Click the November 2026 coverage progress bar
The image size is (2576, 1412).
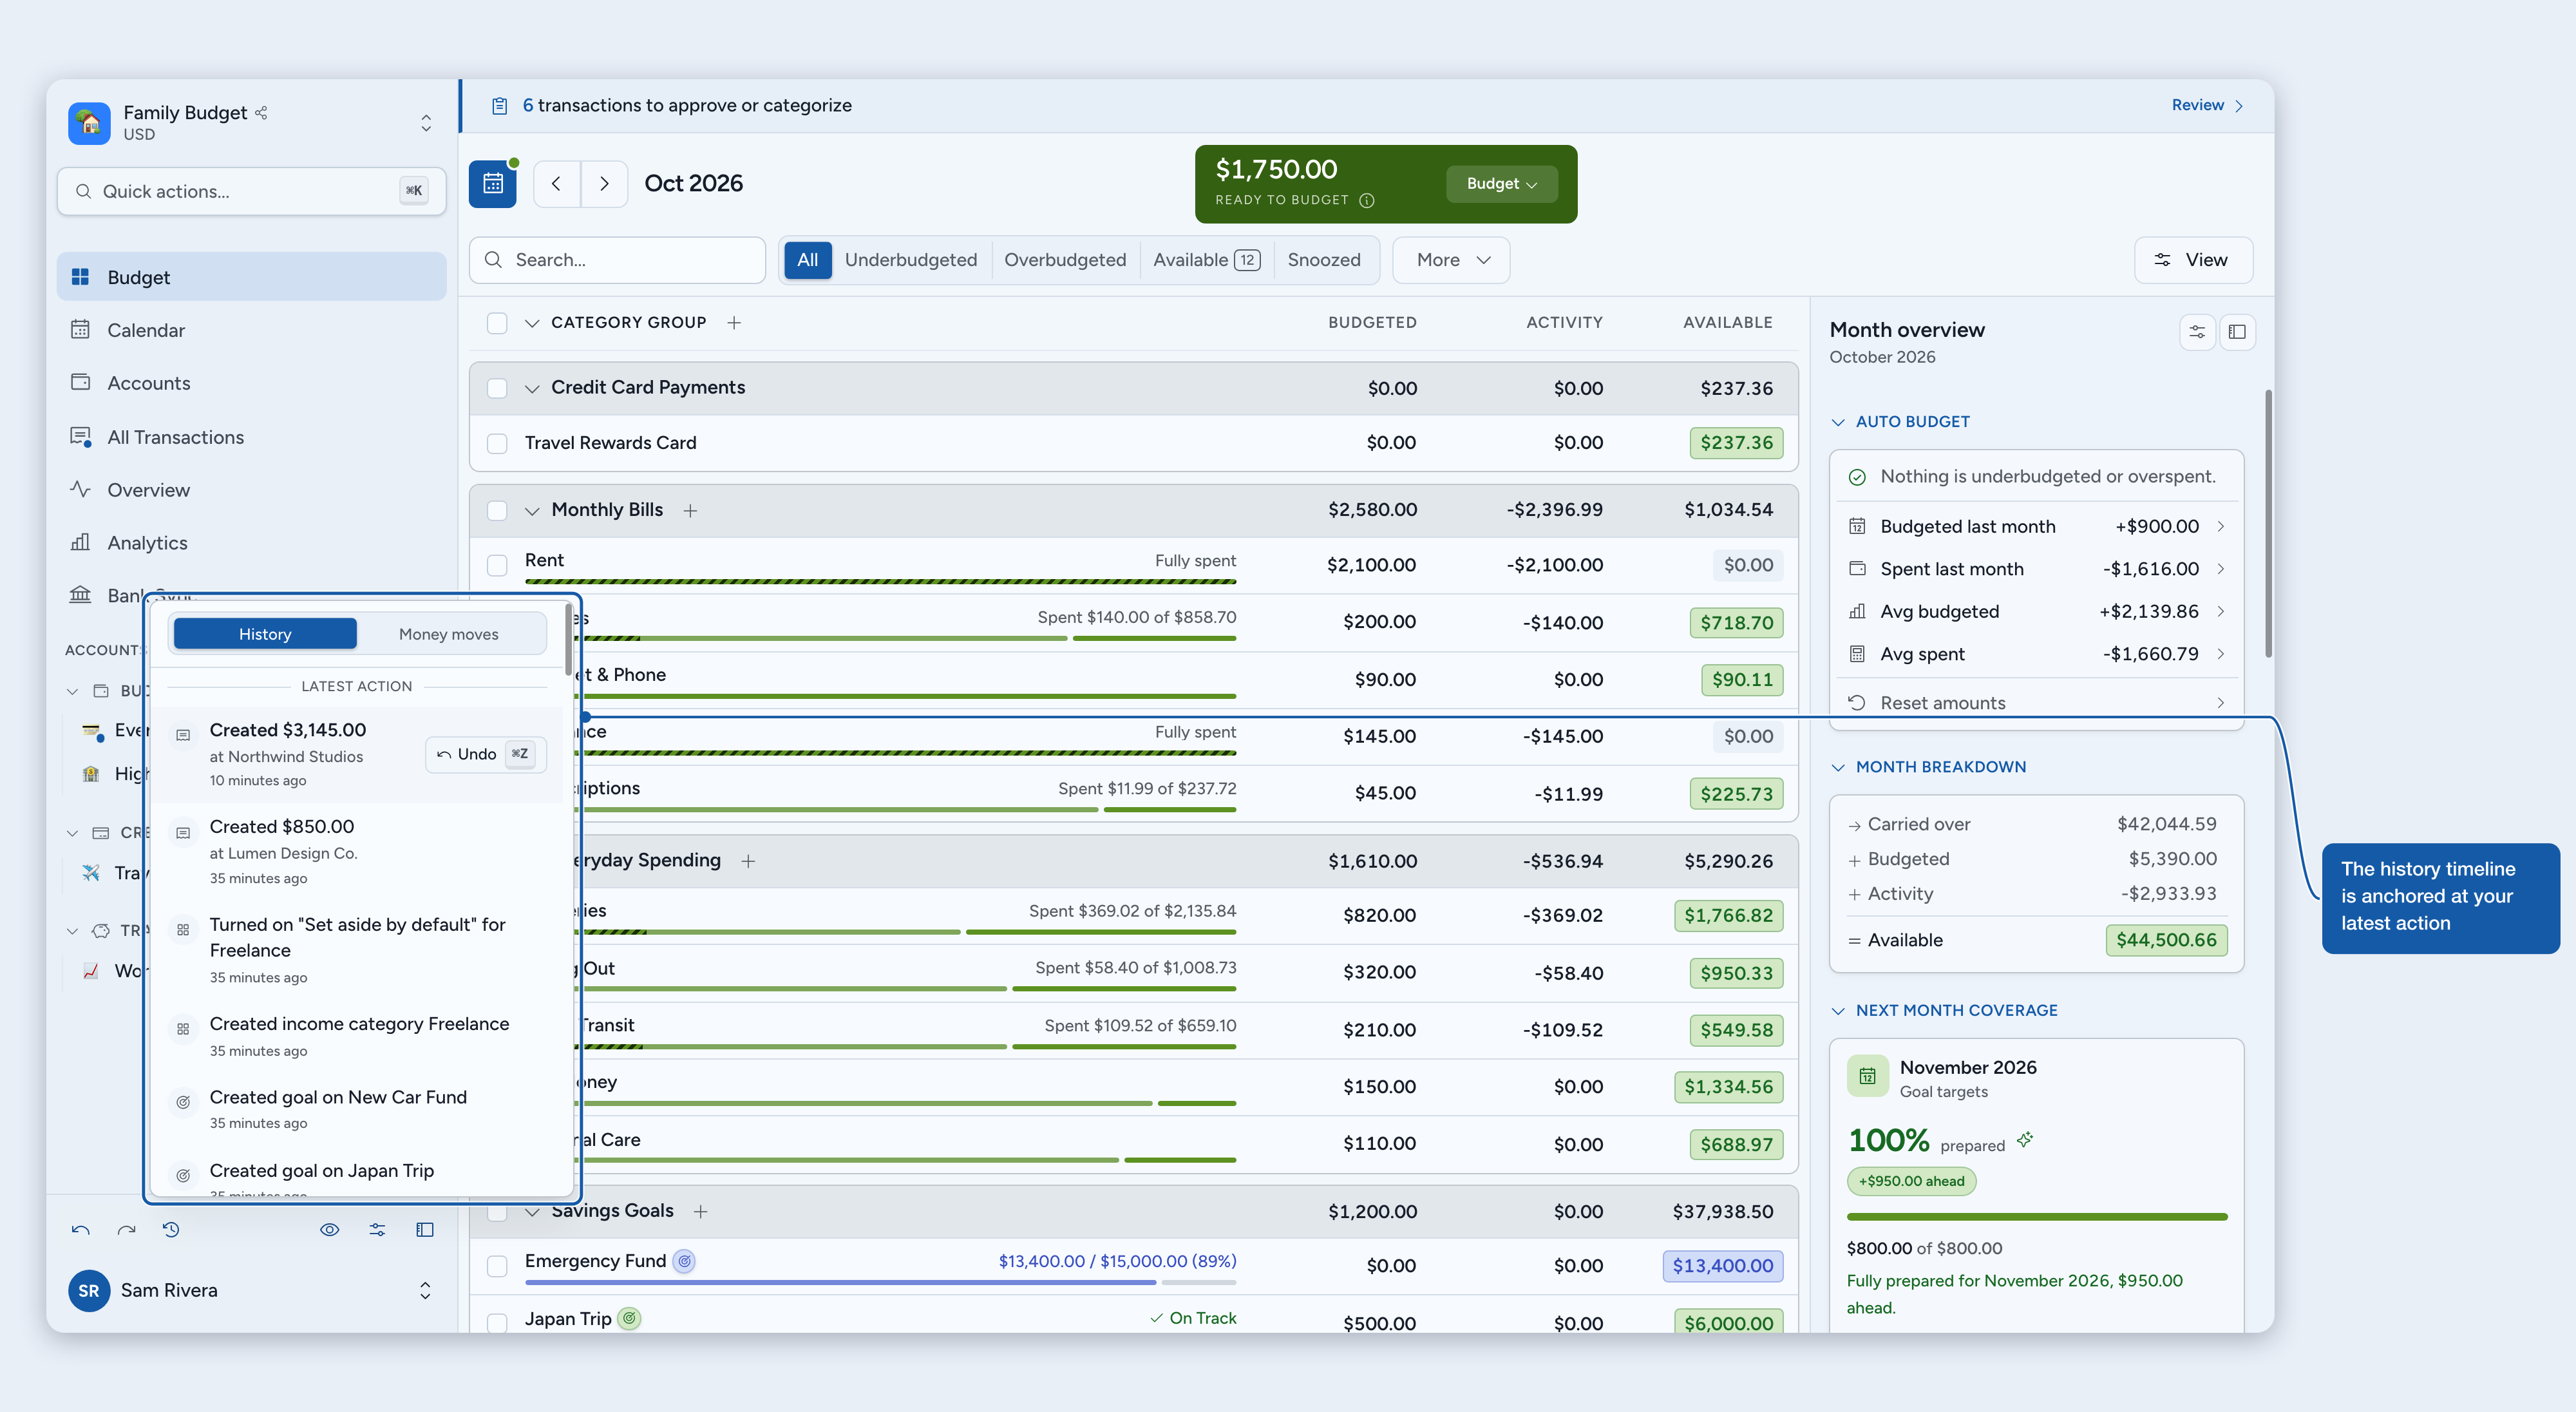point(2036,1217)
